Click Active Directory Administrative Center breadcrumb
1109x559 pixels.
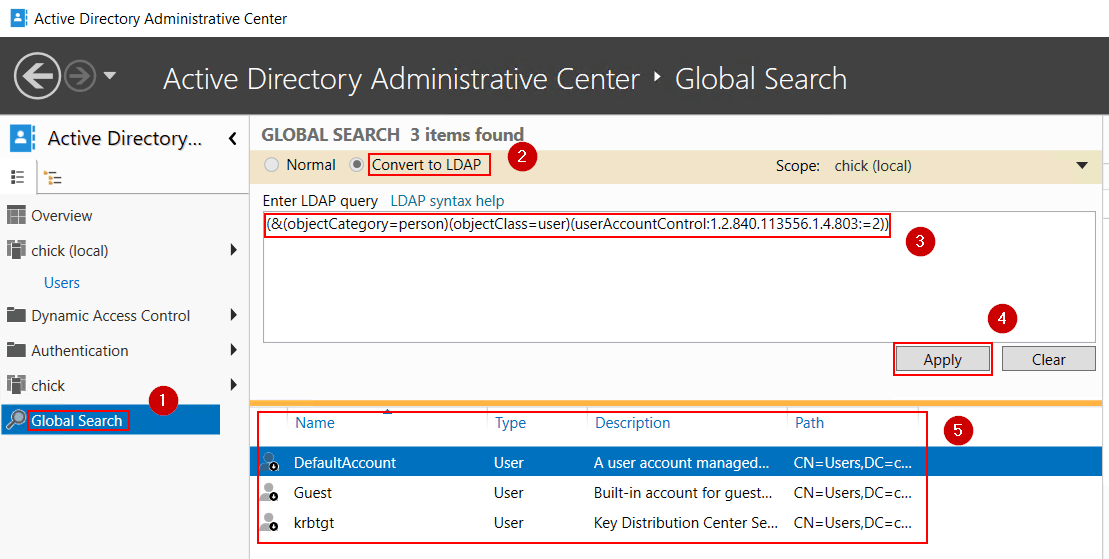tap(402, 79)
